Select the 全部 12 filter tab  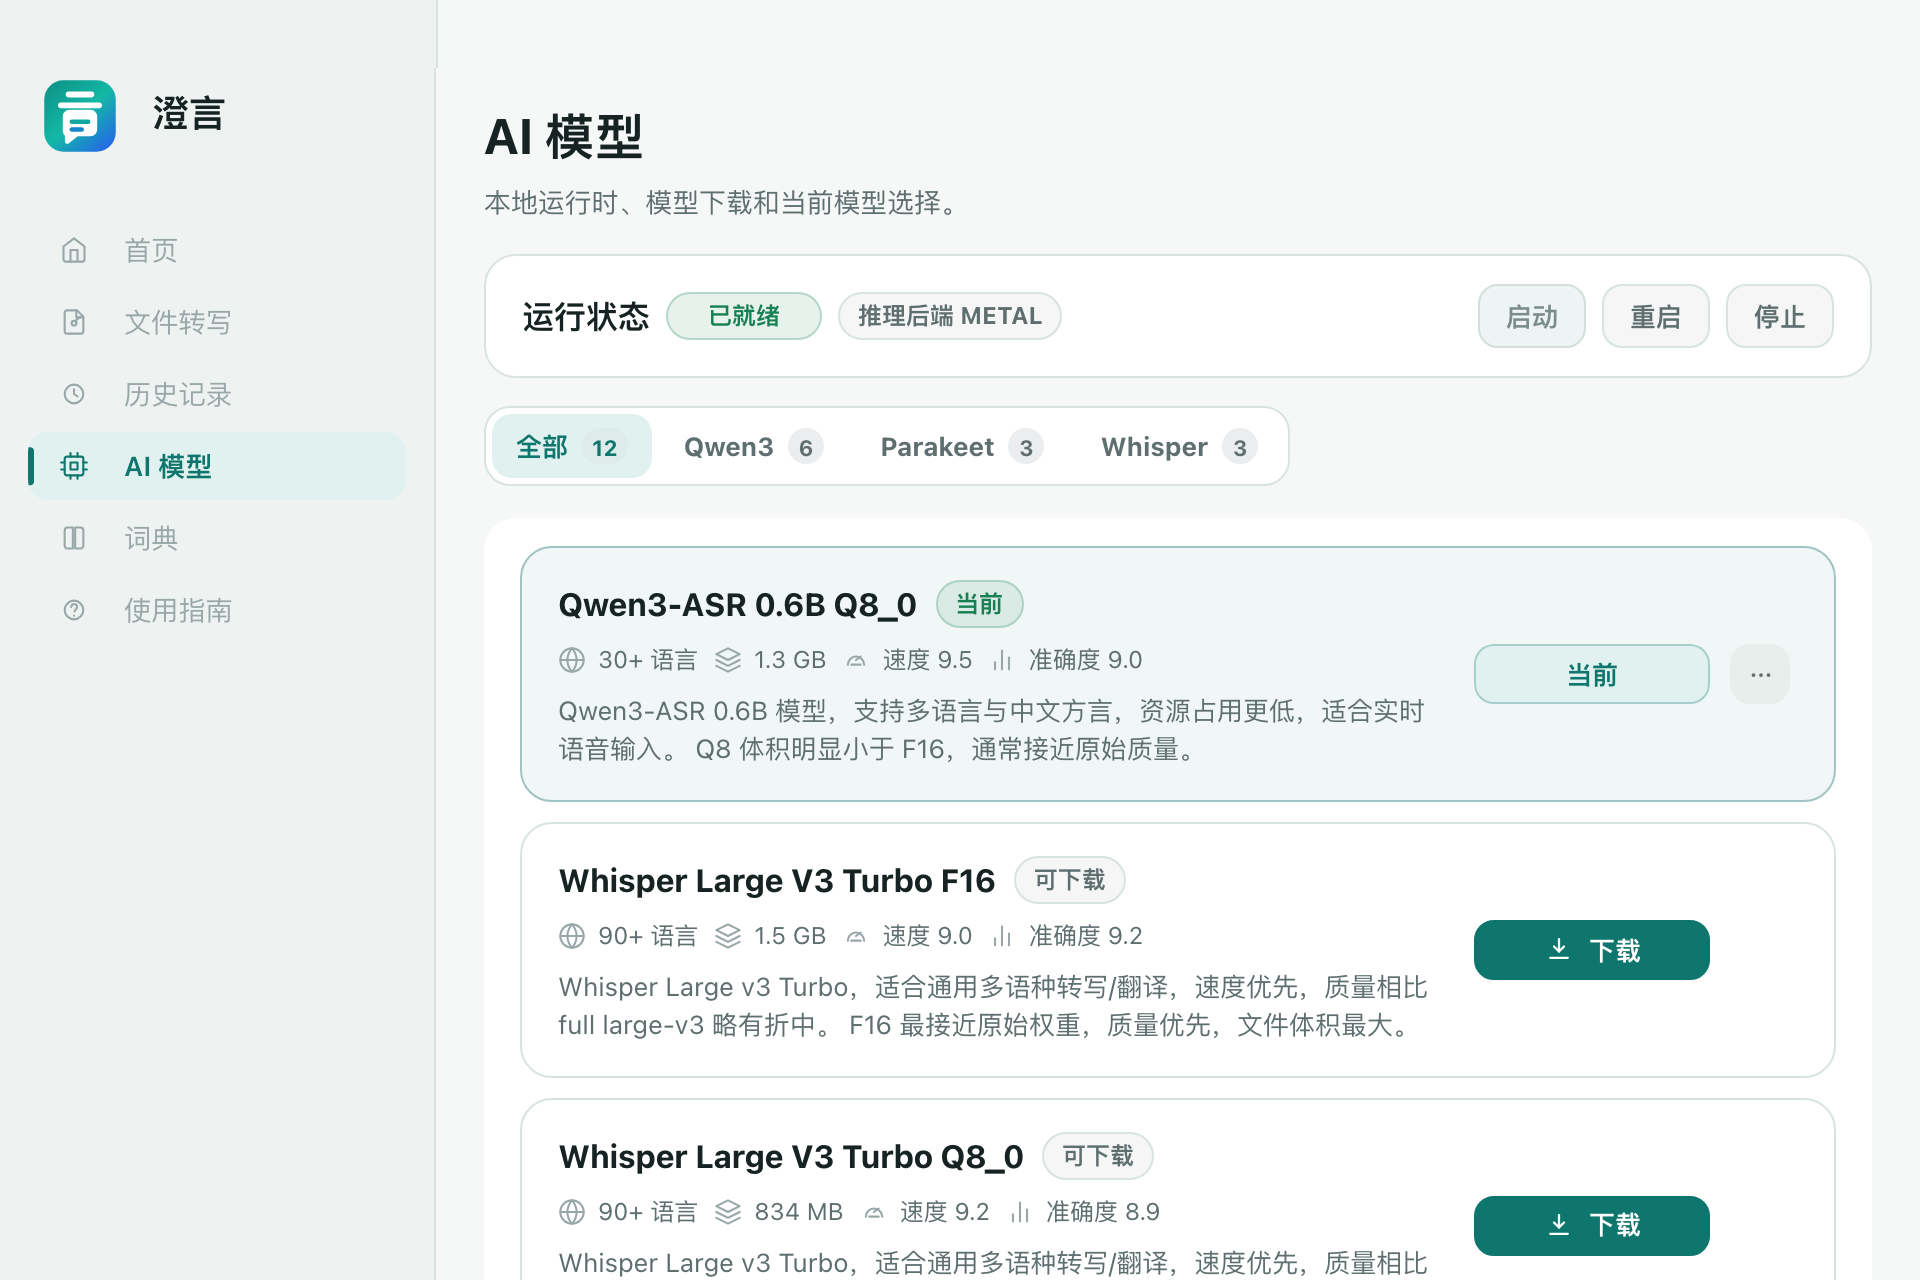[x=572, y=446]
